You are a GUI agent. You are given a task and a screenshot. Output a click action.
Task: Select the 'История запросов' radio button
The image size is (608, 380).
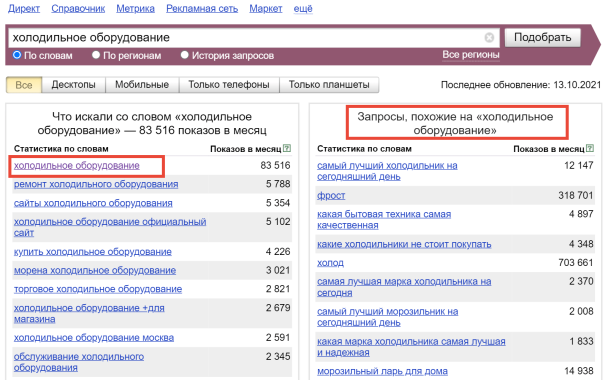click(x=185, y=55)
